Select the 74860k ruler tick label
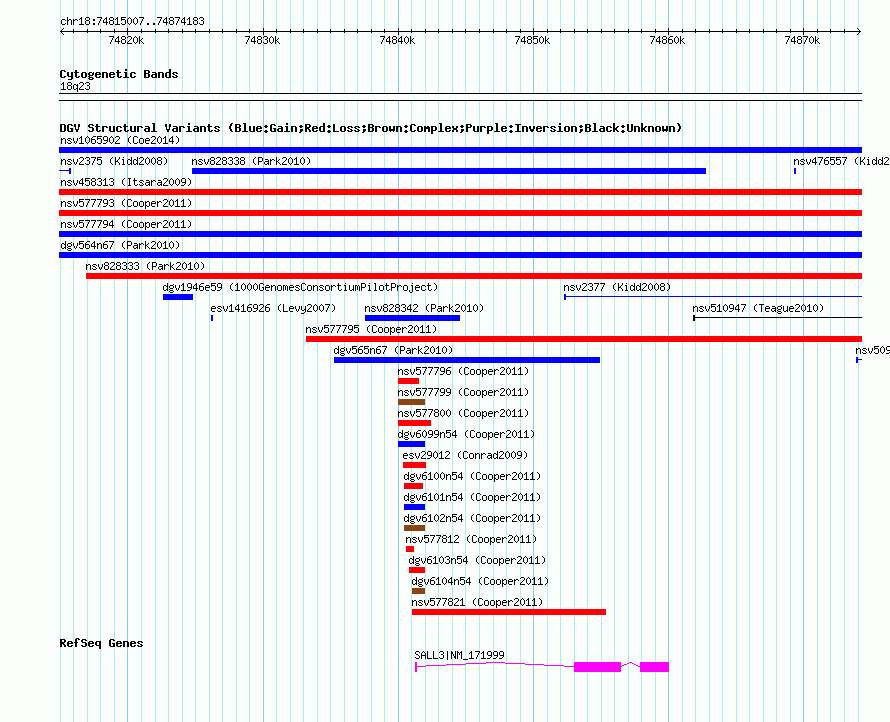This screenshot has width=890, height=722. [667, 40]
